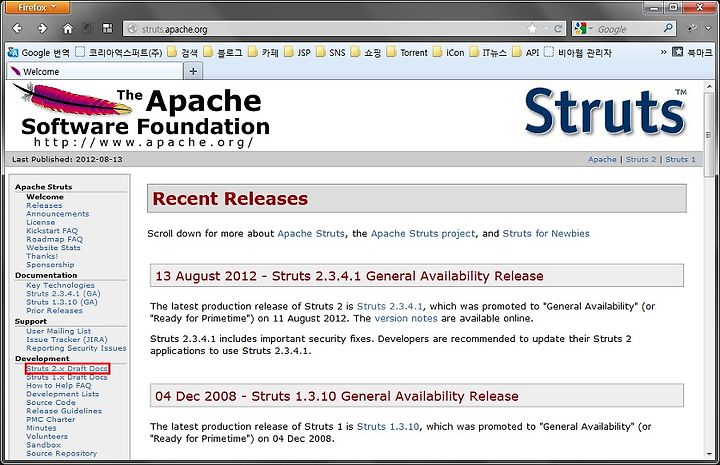This screenshot has height=465, width=720.
Task: Open the License sidebar link
Action: click(x=40, y=222)
